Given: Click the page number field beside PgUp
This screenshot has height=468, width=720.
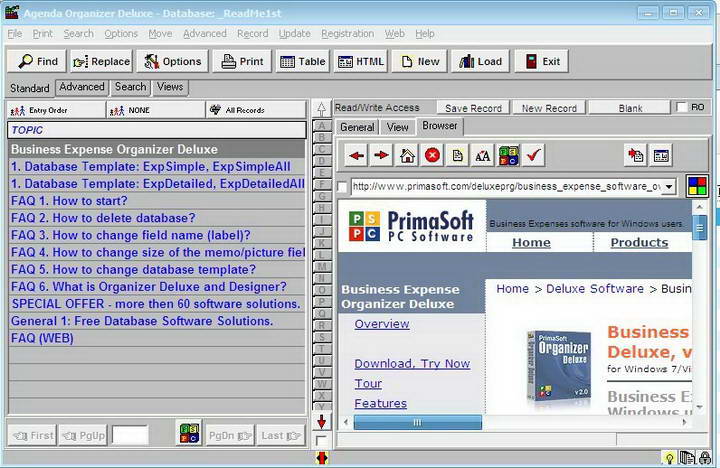Looking at the screenshot, I should click(x=130, y=434).
